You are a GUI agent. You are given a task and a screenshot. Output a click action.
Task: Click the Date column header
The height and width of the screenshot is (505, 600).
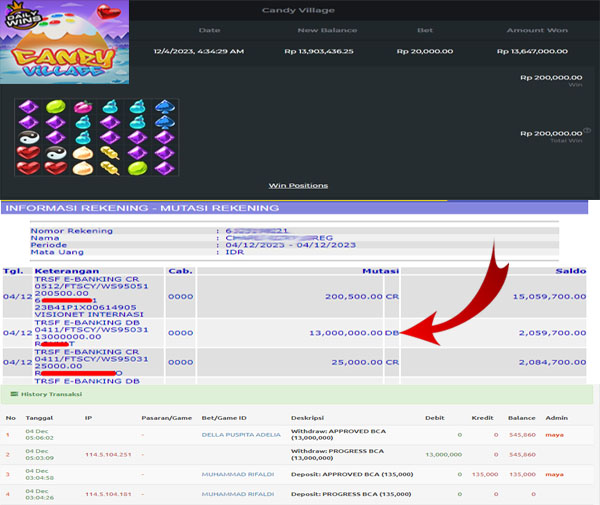point(209,30)
